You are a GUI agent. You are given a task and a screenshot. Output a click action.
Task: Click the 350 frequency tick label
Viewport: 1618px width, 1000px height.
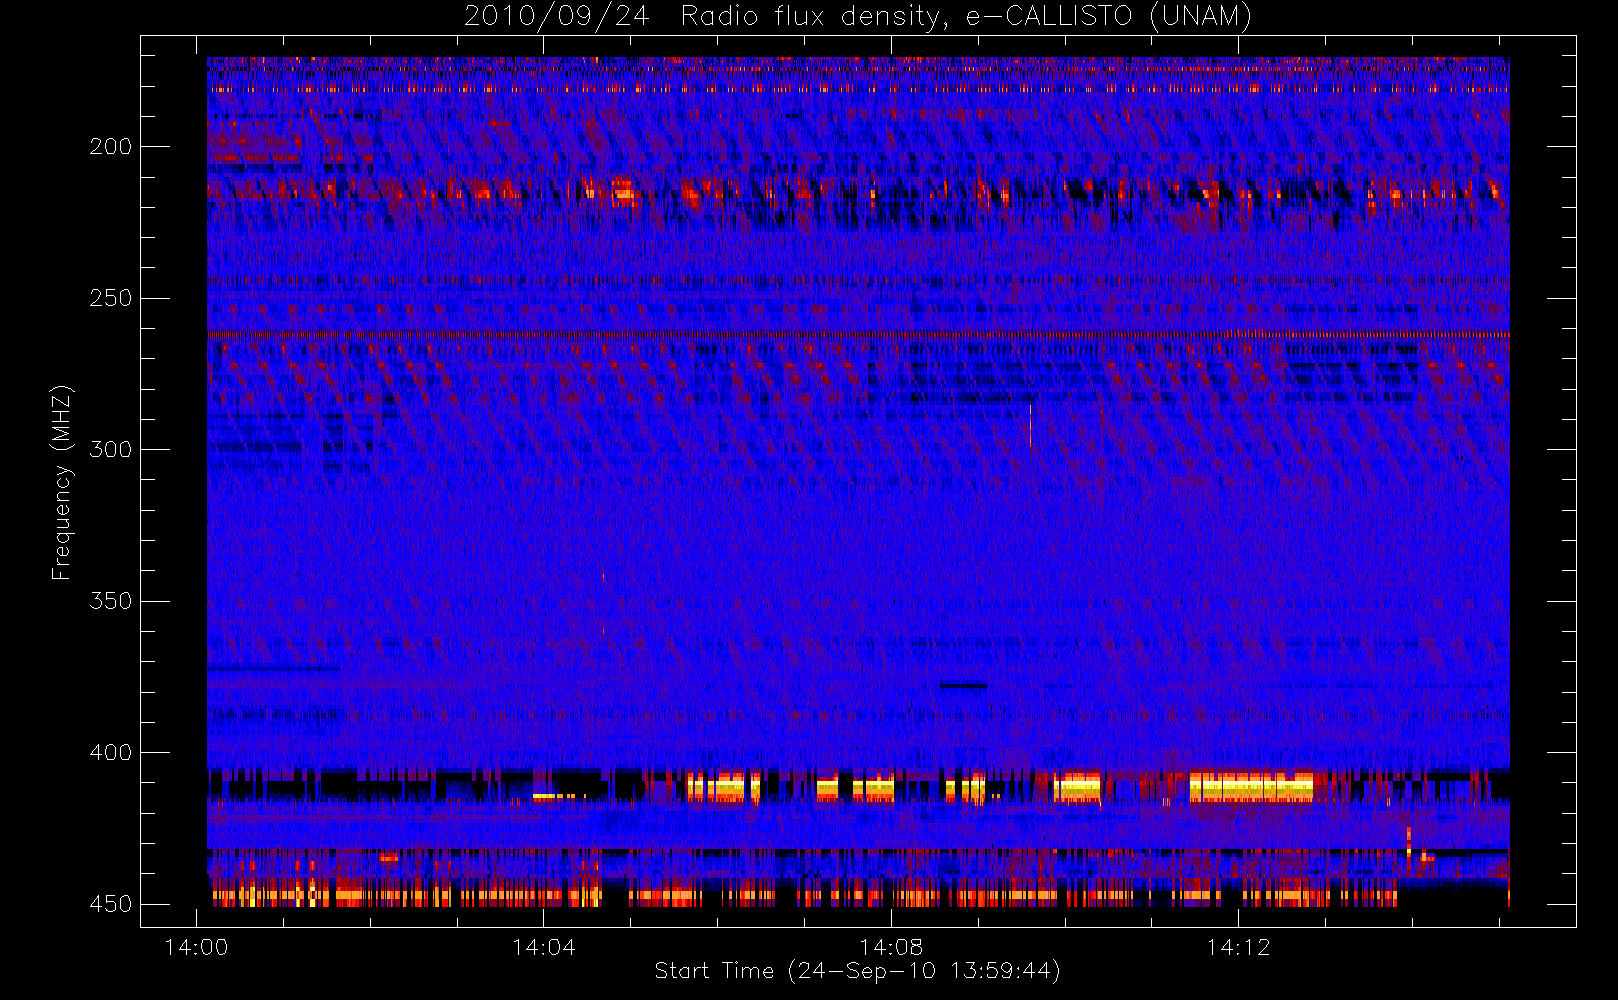click(x=110, y=600)
